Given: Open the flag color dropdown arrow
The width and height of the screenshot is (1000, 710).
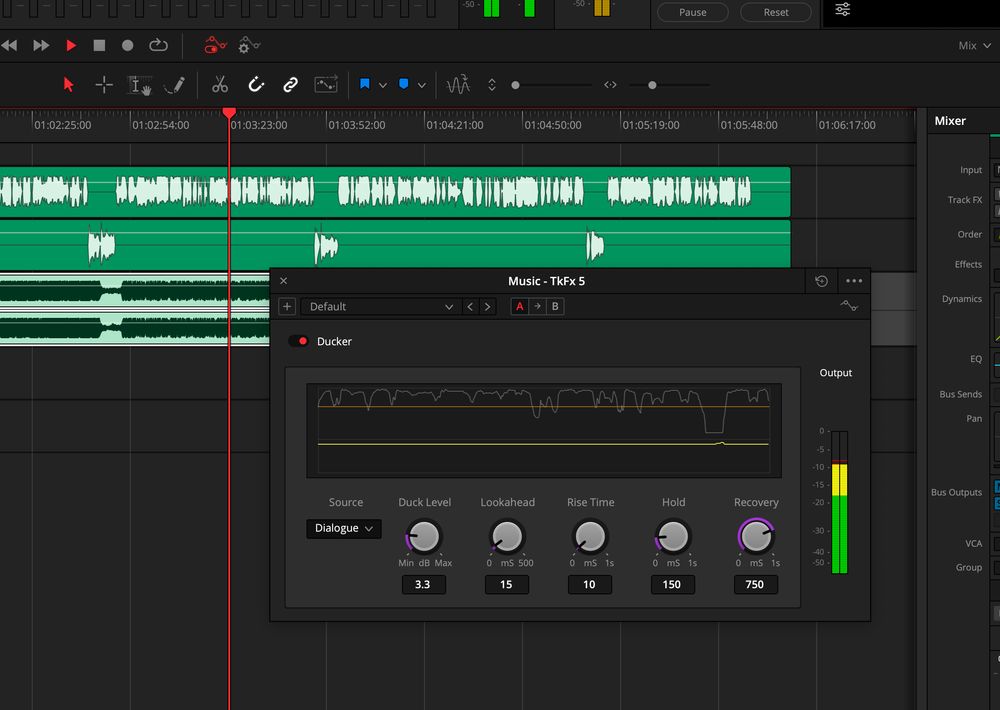Looking at the screenshot, I should click(382, 86).
